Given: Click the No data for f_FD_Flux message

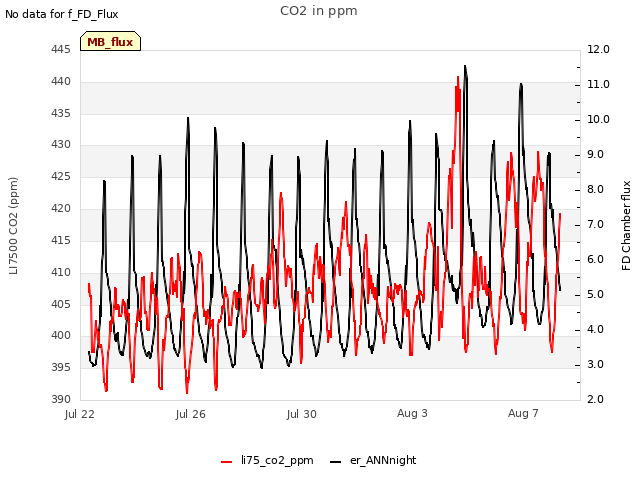Looking at the screenshot, I should coord(62,14).
